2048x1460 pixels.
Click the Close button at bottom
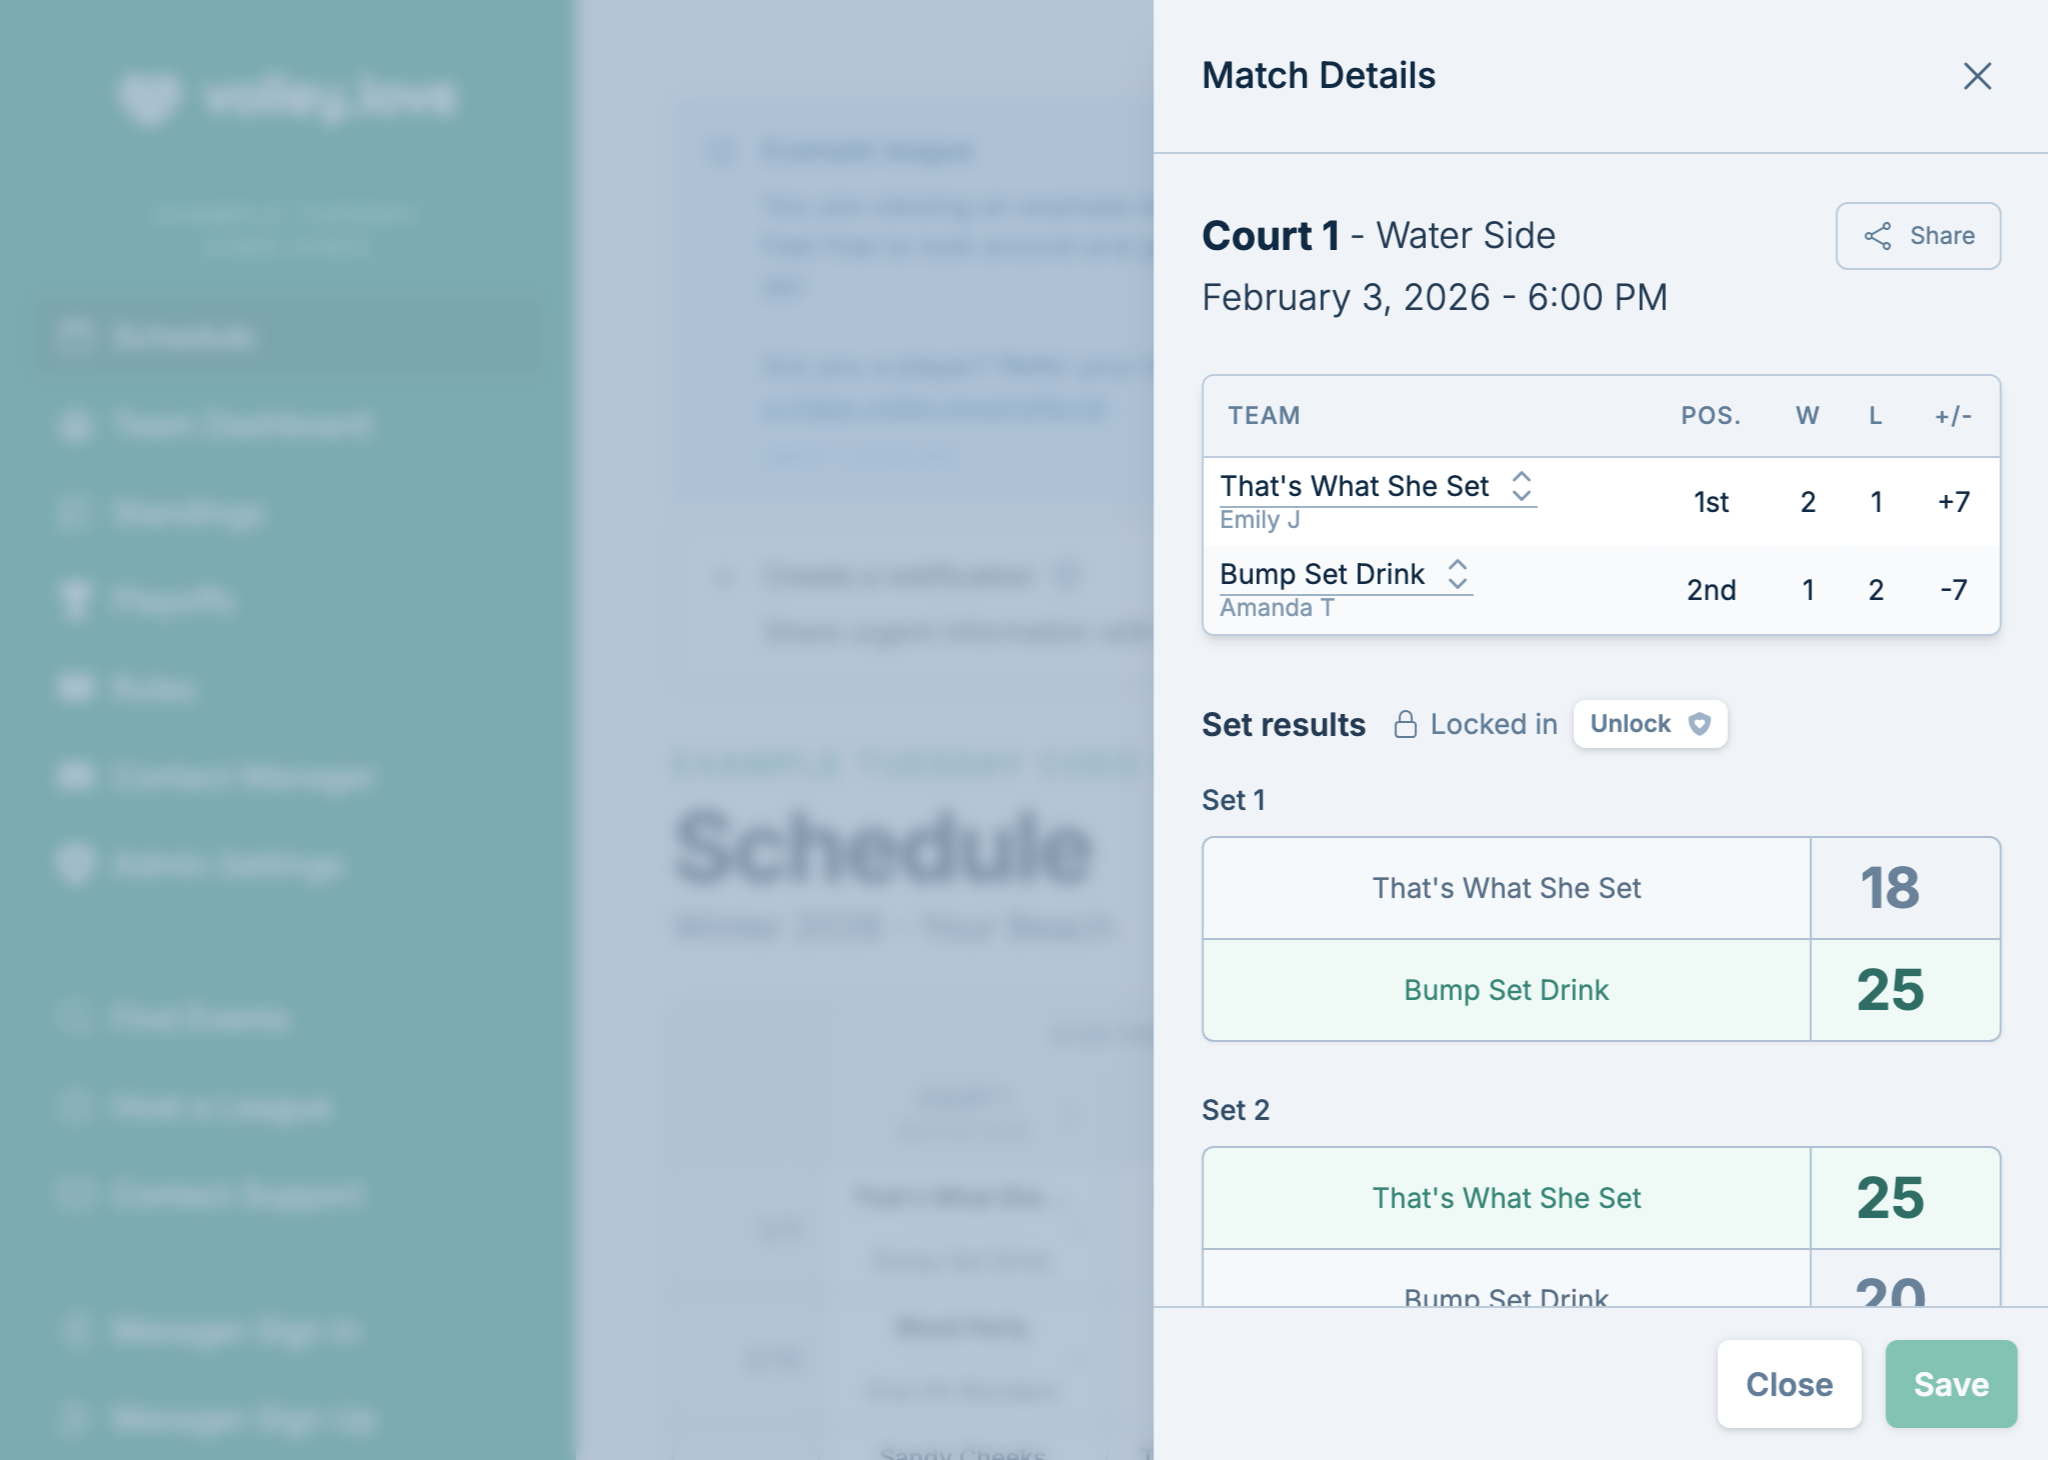click(x=1788, y=1384)
